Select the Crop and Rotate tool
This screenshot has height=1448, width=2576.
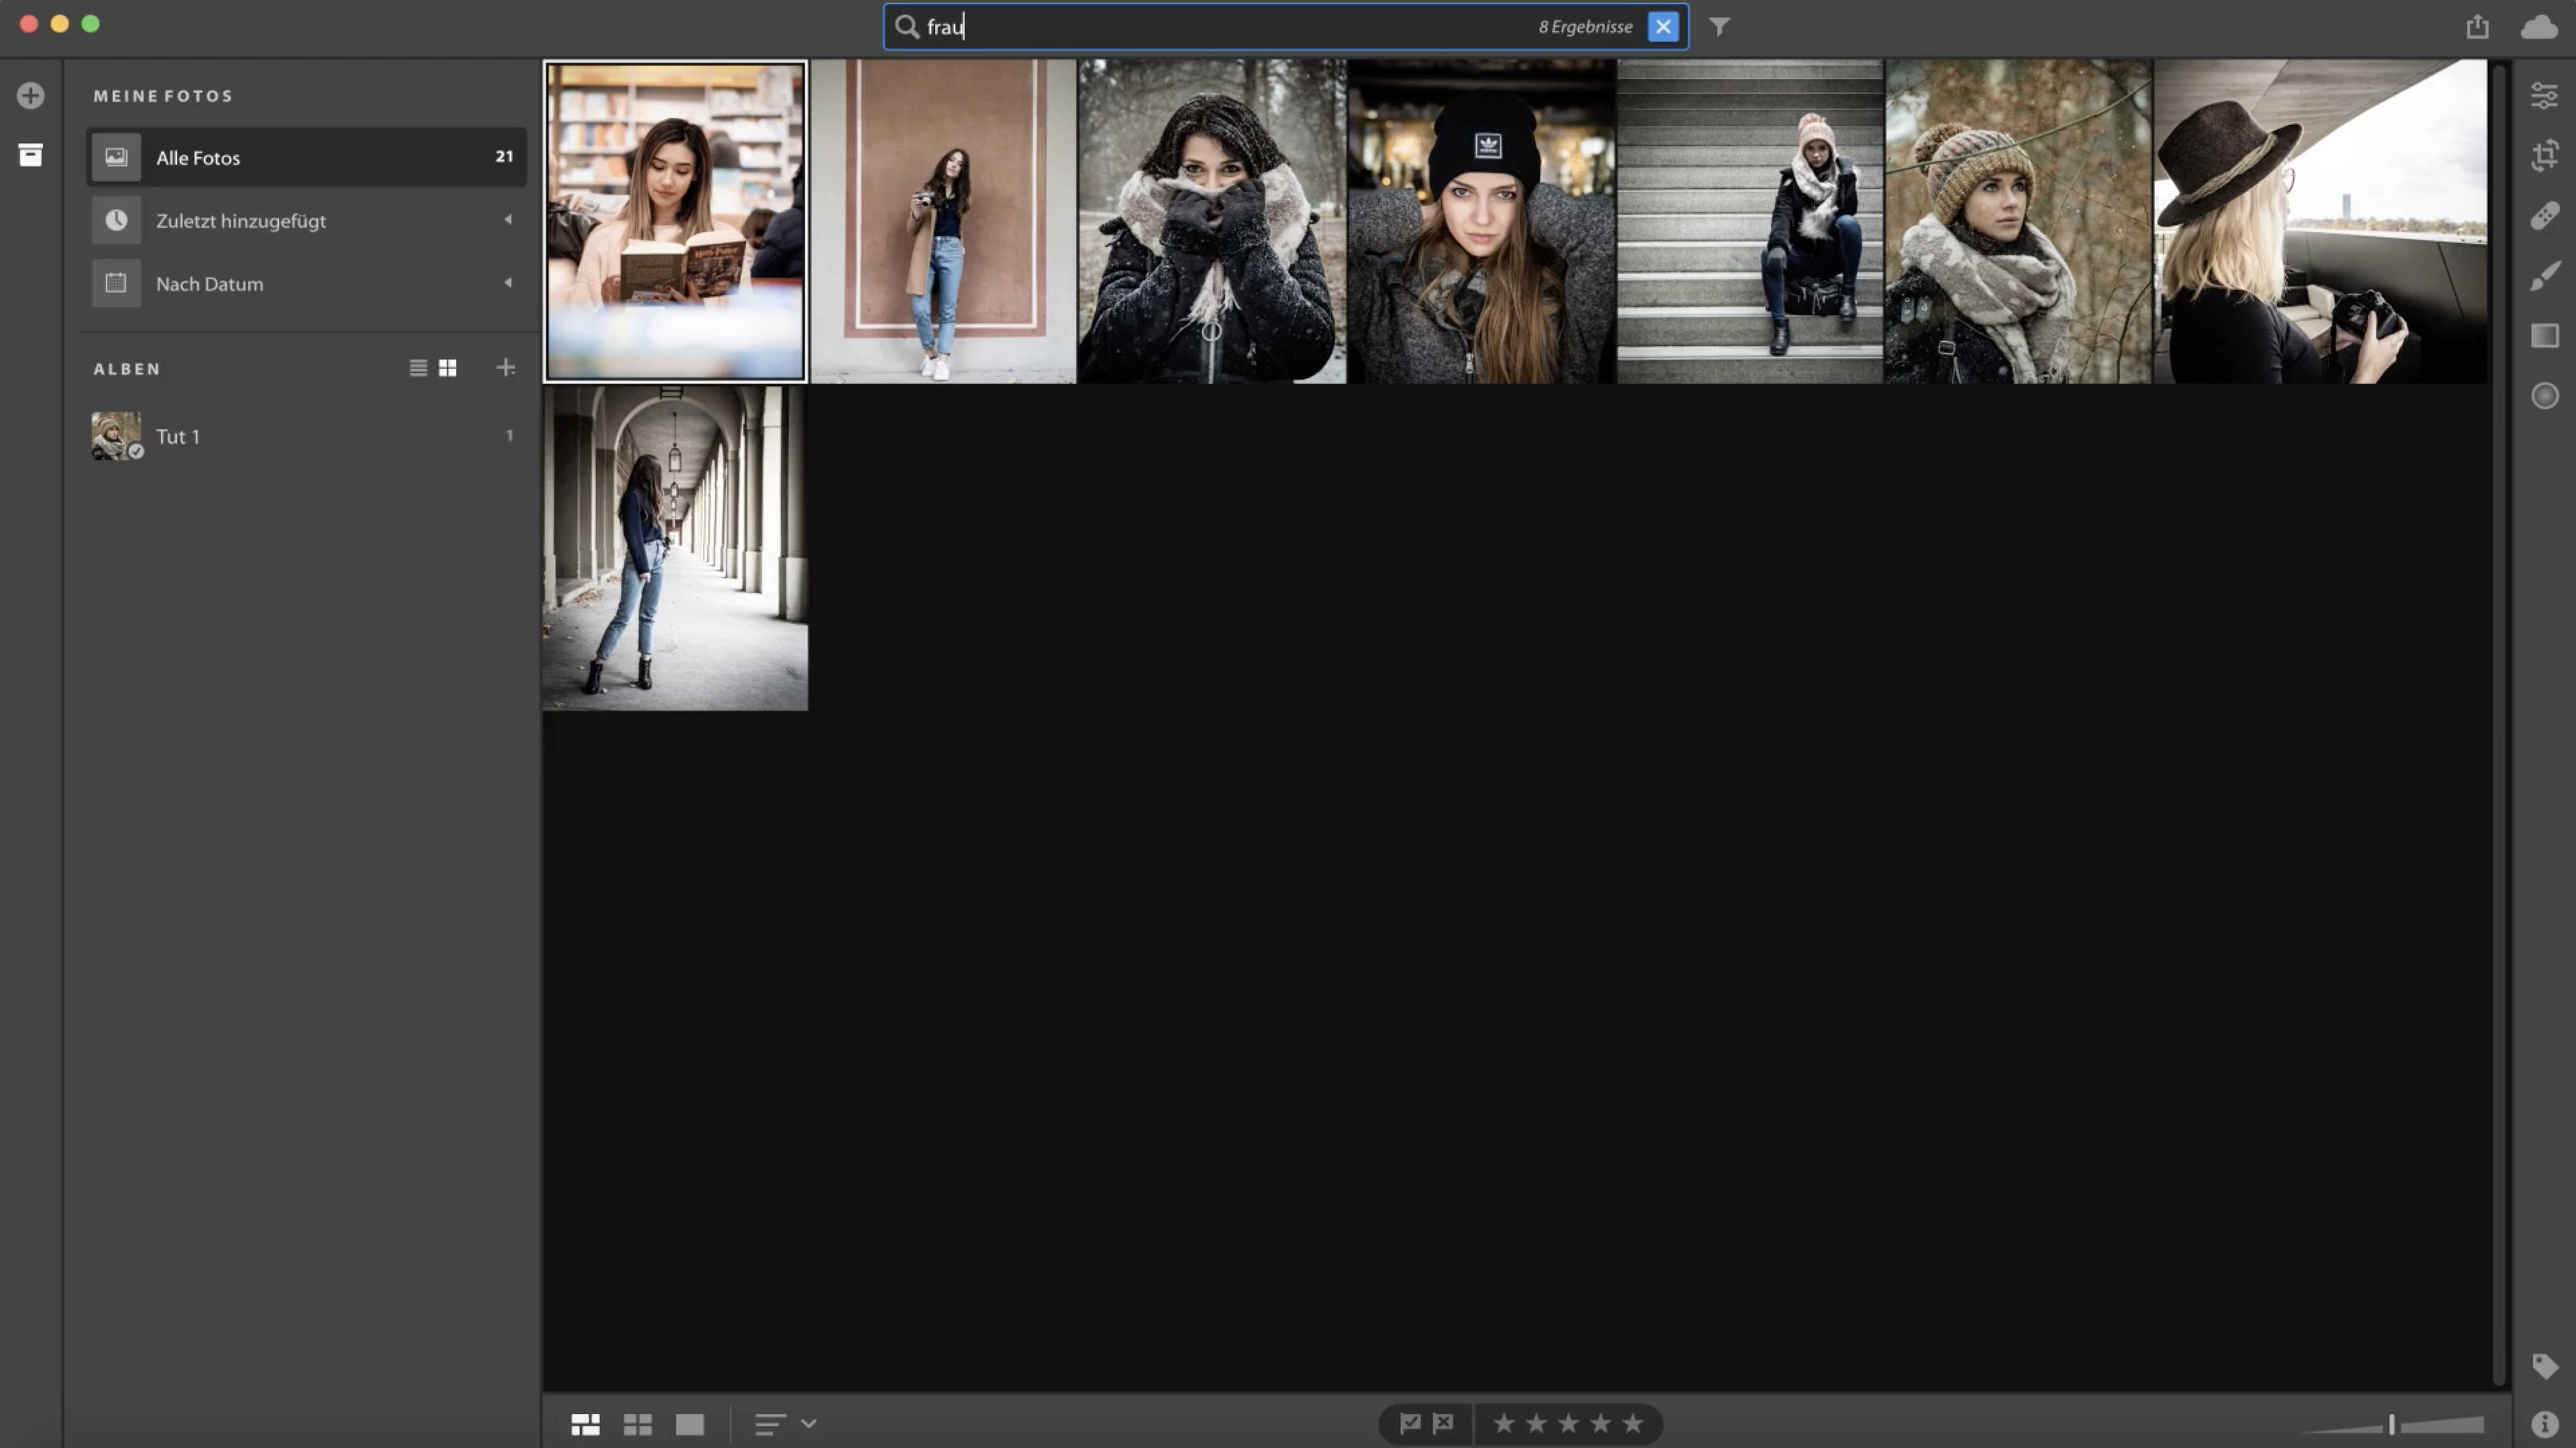click(2544, 155)
